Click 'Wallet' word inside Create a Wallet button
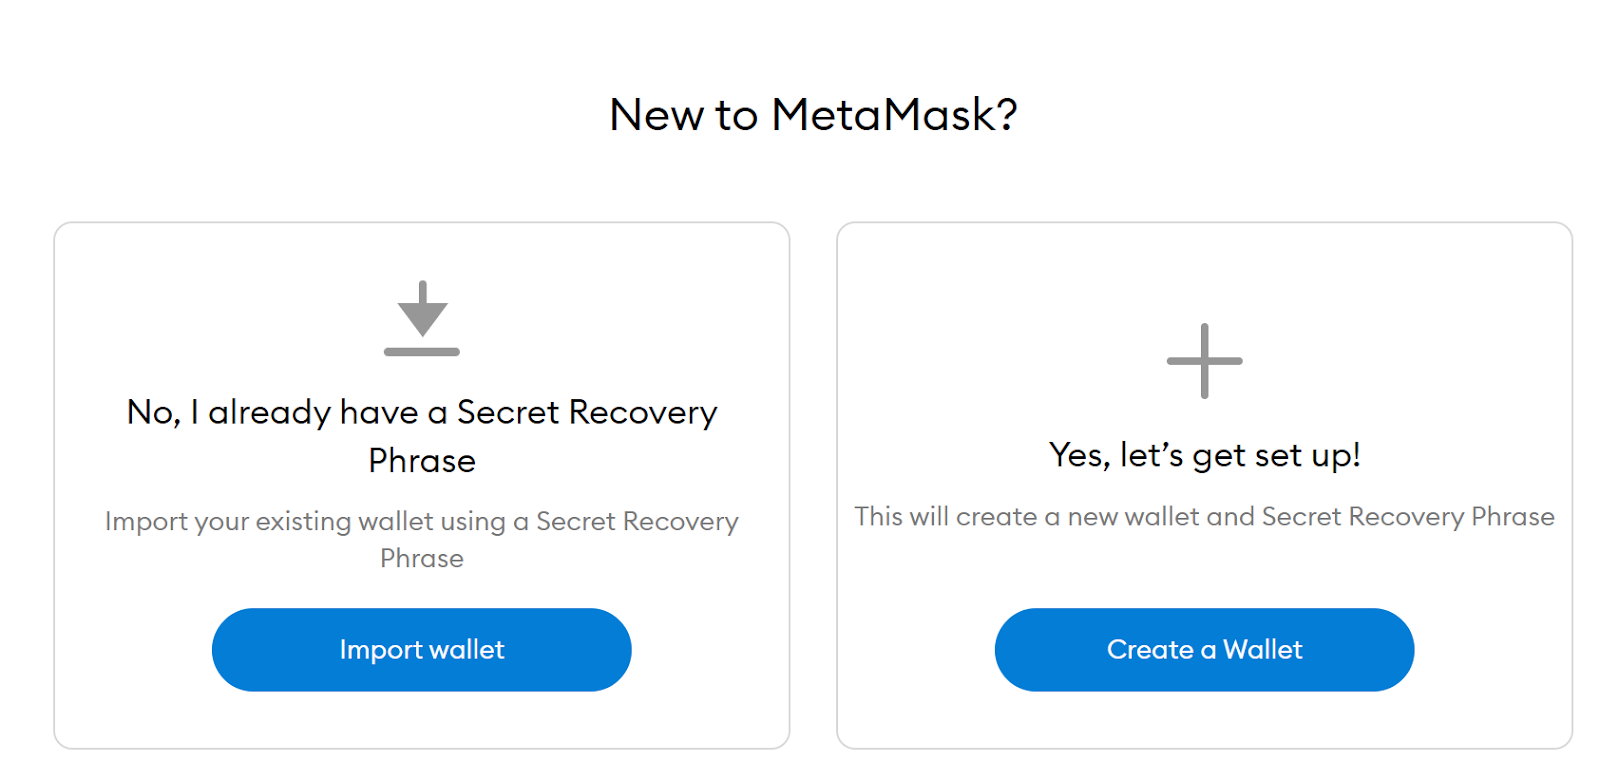The height and width of the screenshot is (782, 1600). (x=1263, y=650)
